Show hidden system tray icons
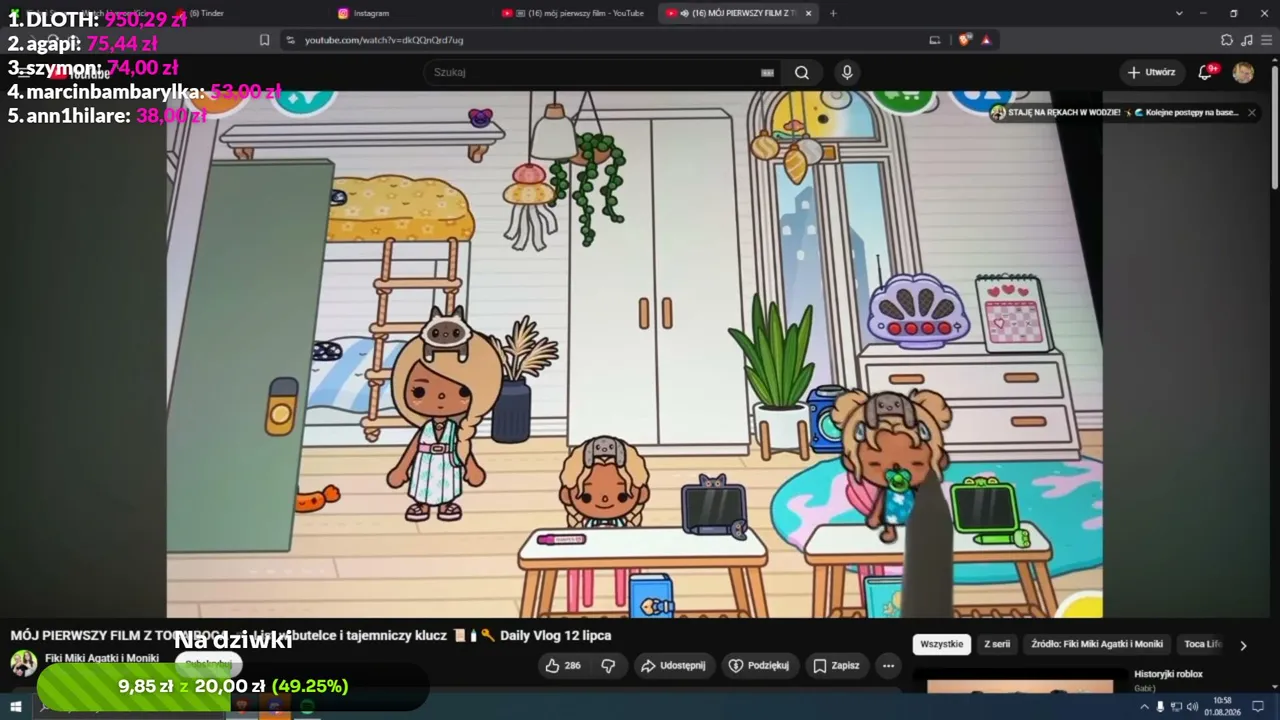Screen dimensions: 1280x720 (1144, 707)
